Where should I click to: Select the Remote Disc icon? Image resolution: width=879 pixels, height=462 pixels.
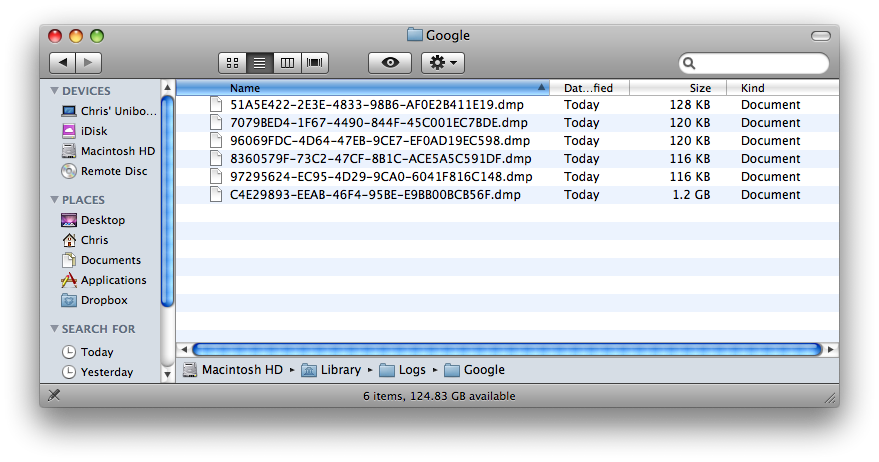(69, 171)
